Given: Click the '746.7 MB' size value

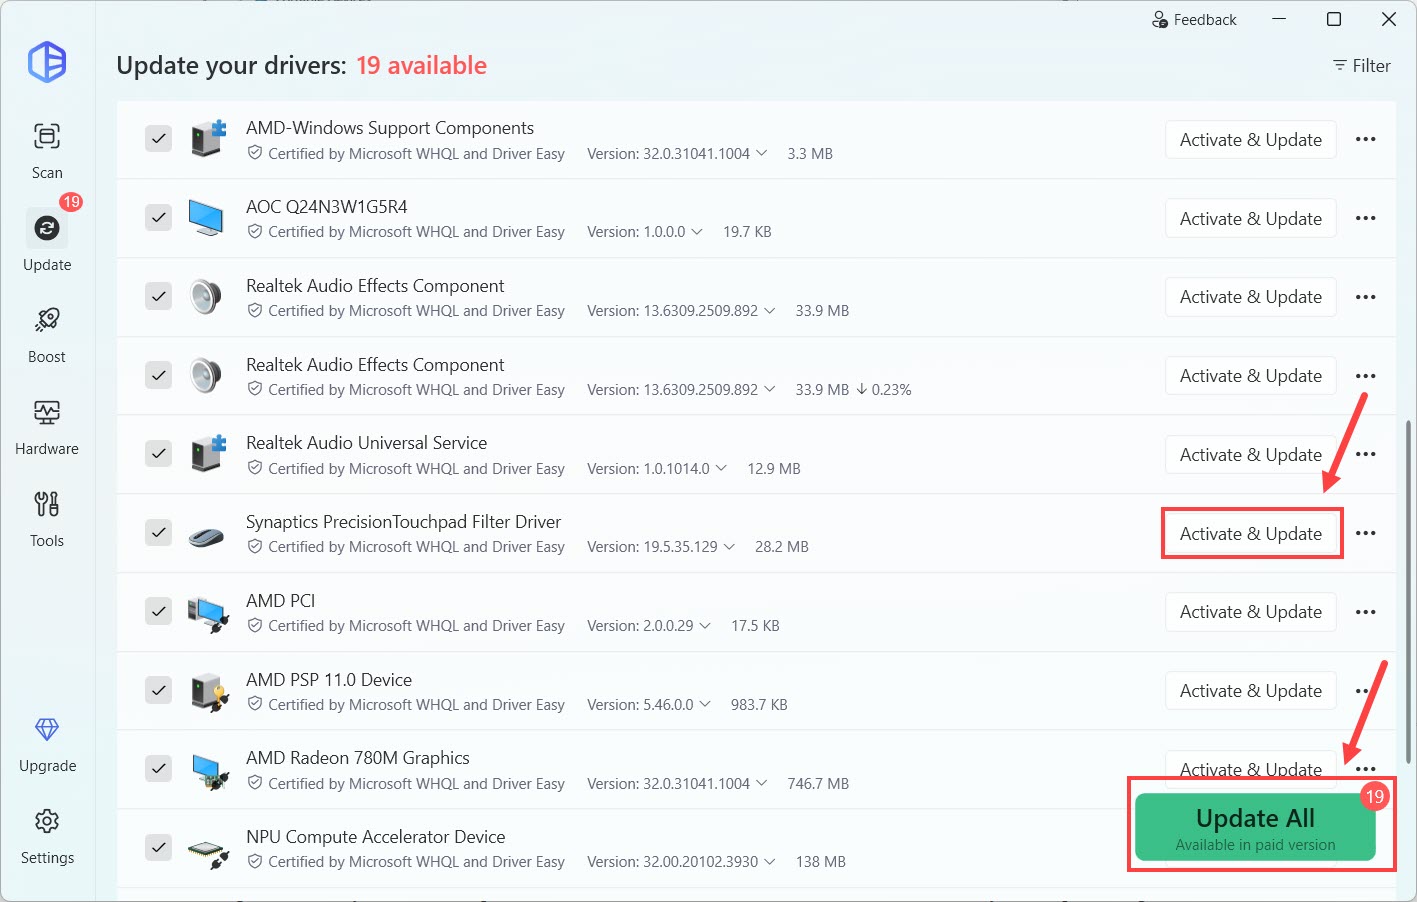Looking at the screenshot, I should [818, 784].
